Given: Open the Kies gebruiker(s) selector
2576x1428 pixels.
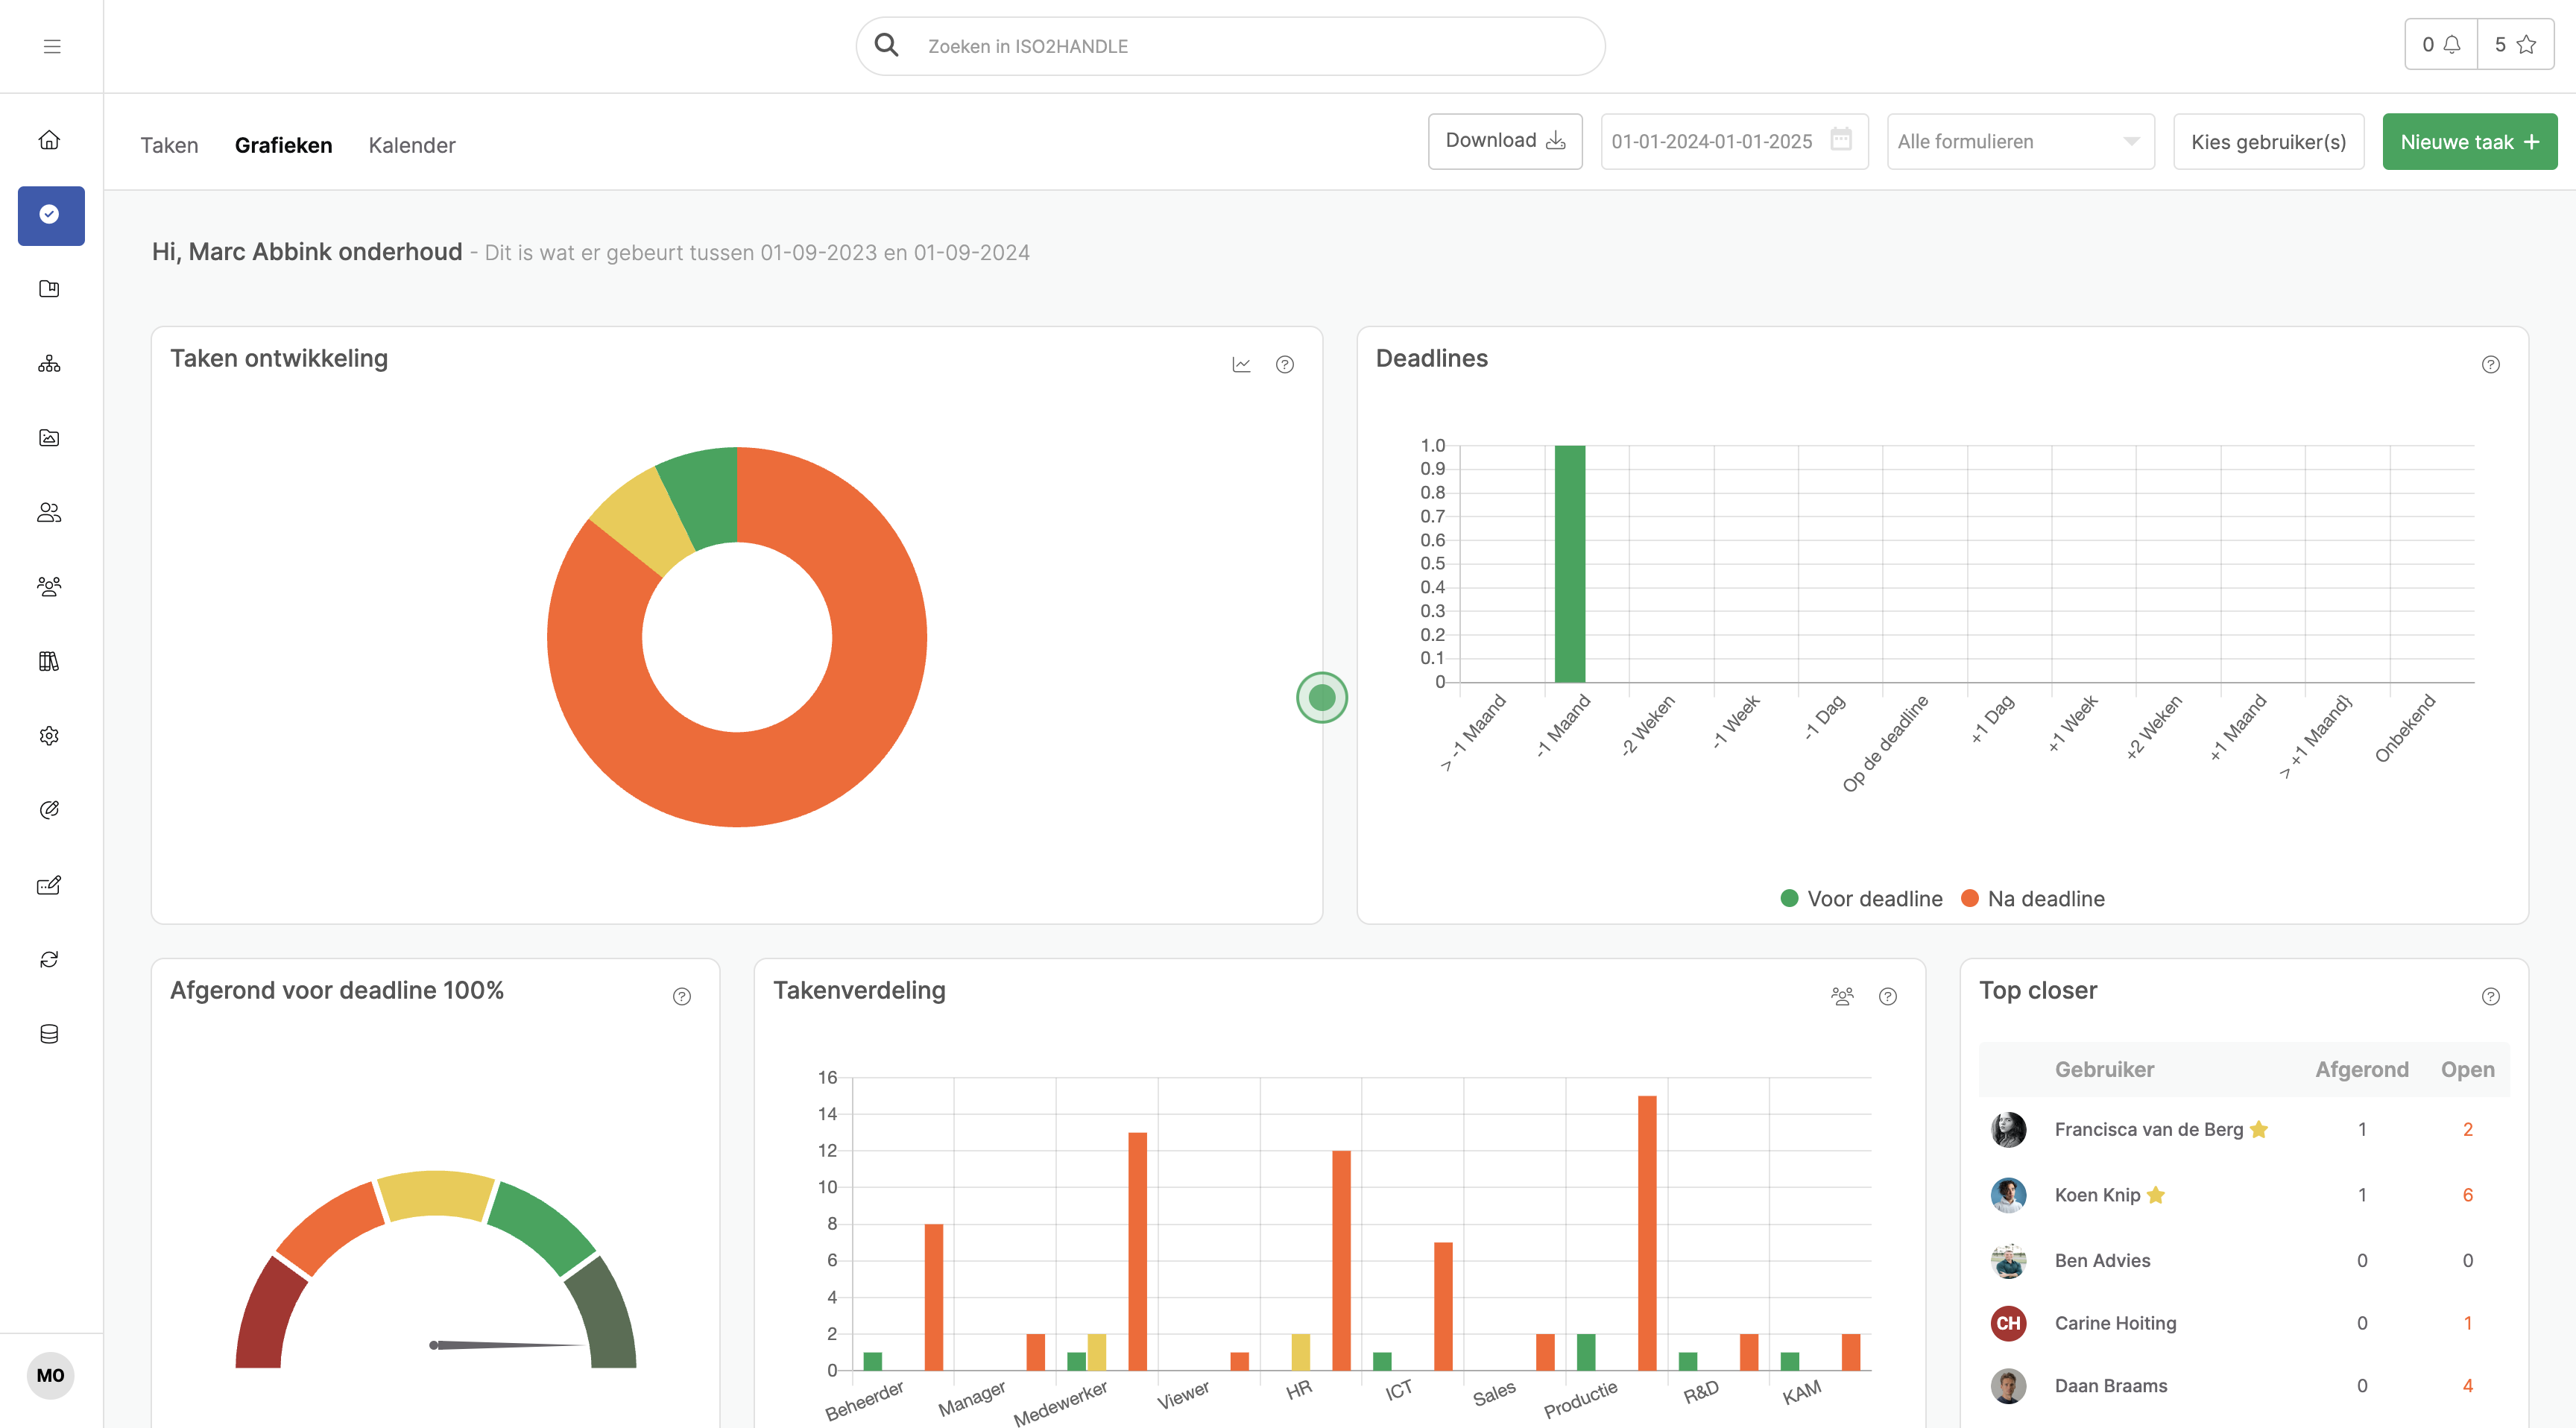Looking at the screenshot, I should click(x=2269, y=142).
